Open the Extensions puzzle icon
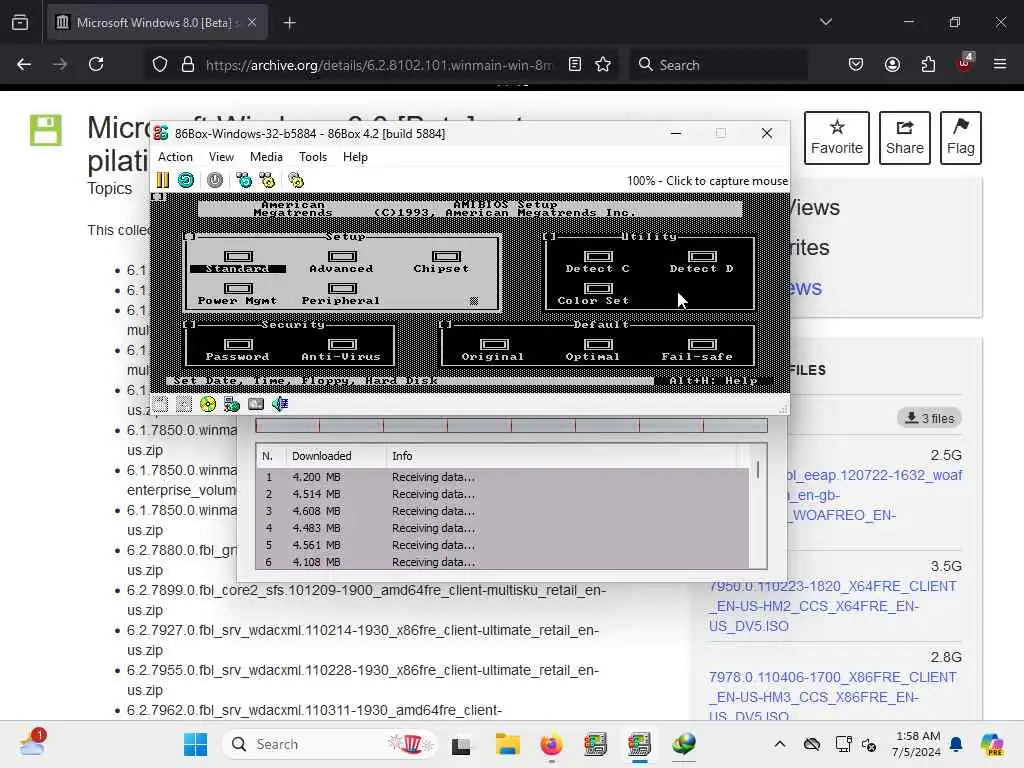1024x768 pixels. [x=928, y=64]
